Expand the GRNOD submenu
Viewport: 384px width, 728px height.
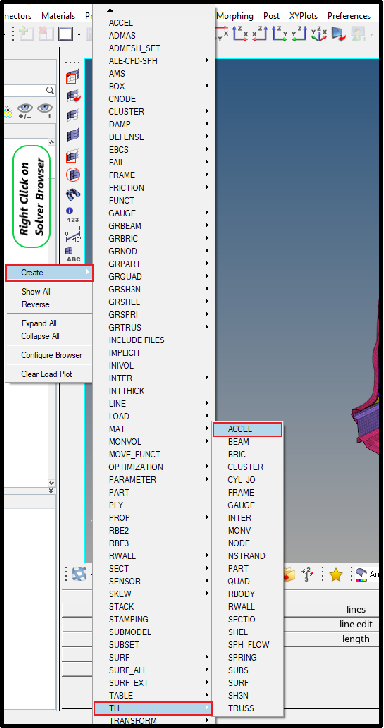154,251
